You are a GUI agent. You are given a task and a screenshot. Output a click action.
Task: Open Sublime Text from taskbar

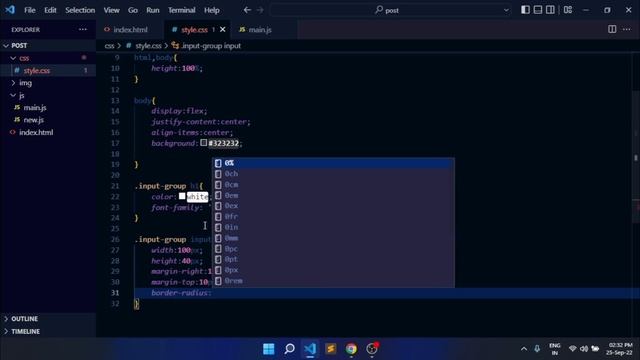[331, 349]
